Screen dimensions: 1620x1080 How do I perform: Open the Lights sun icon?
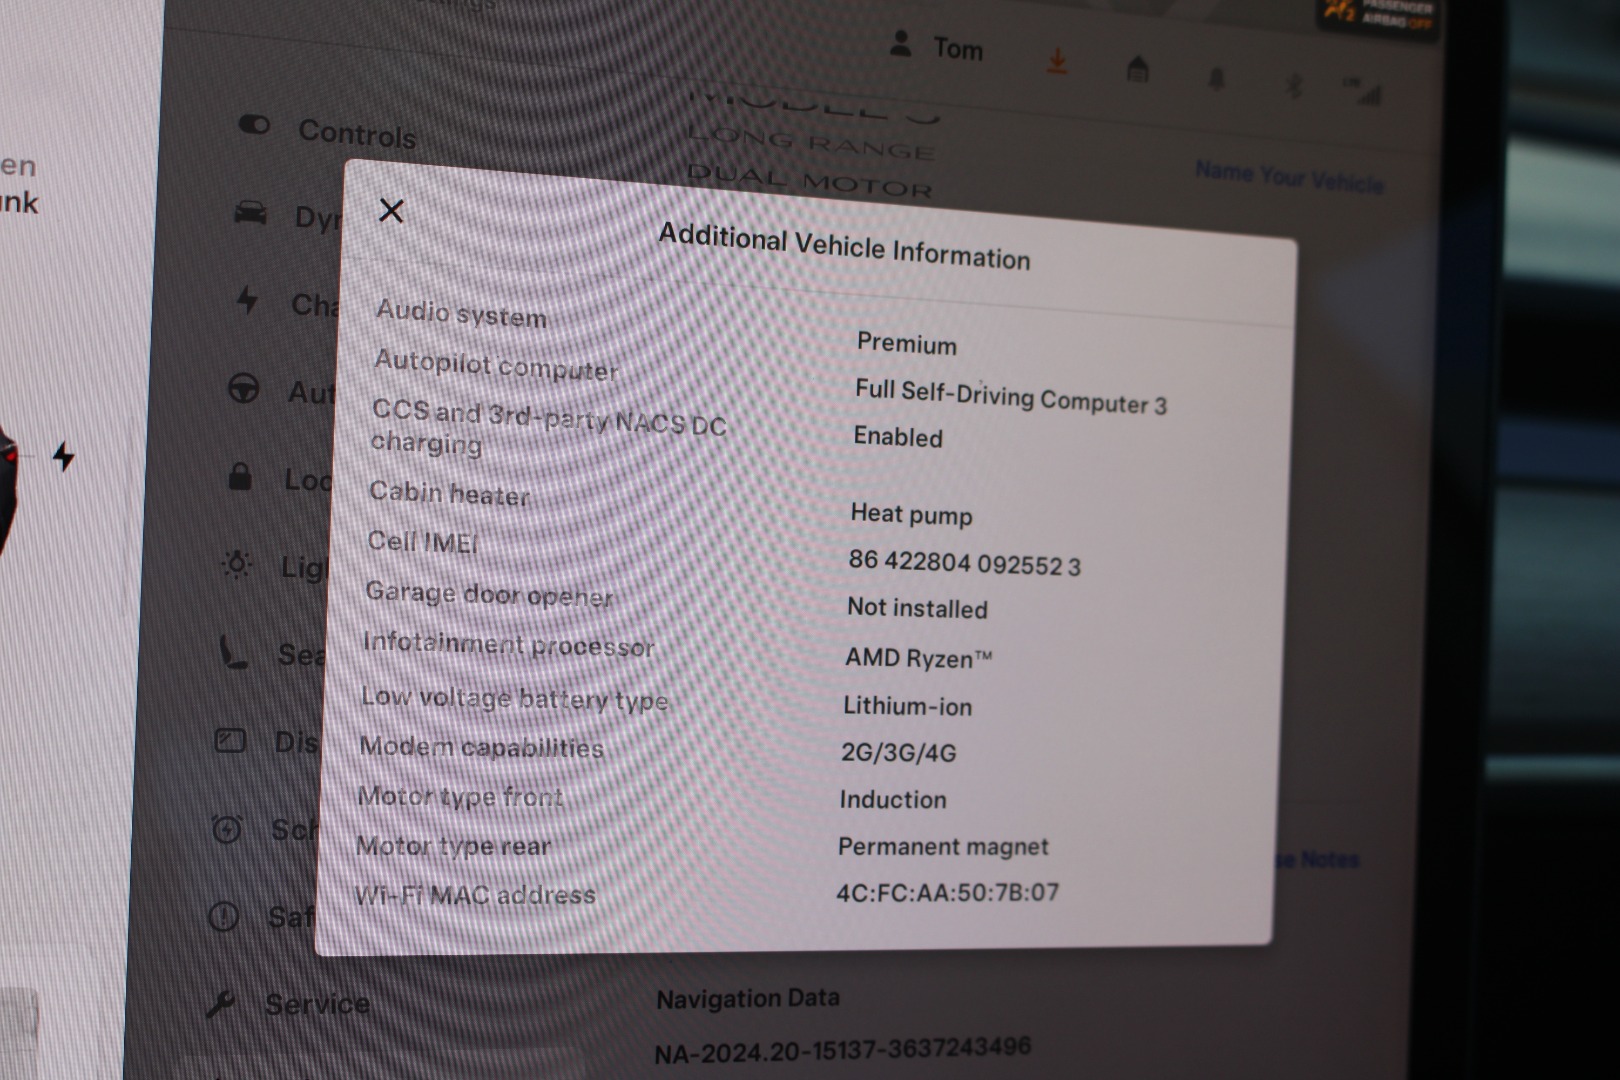coord(237,565)
